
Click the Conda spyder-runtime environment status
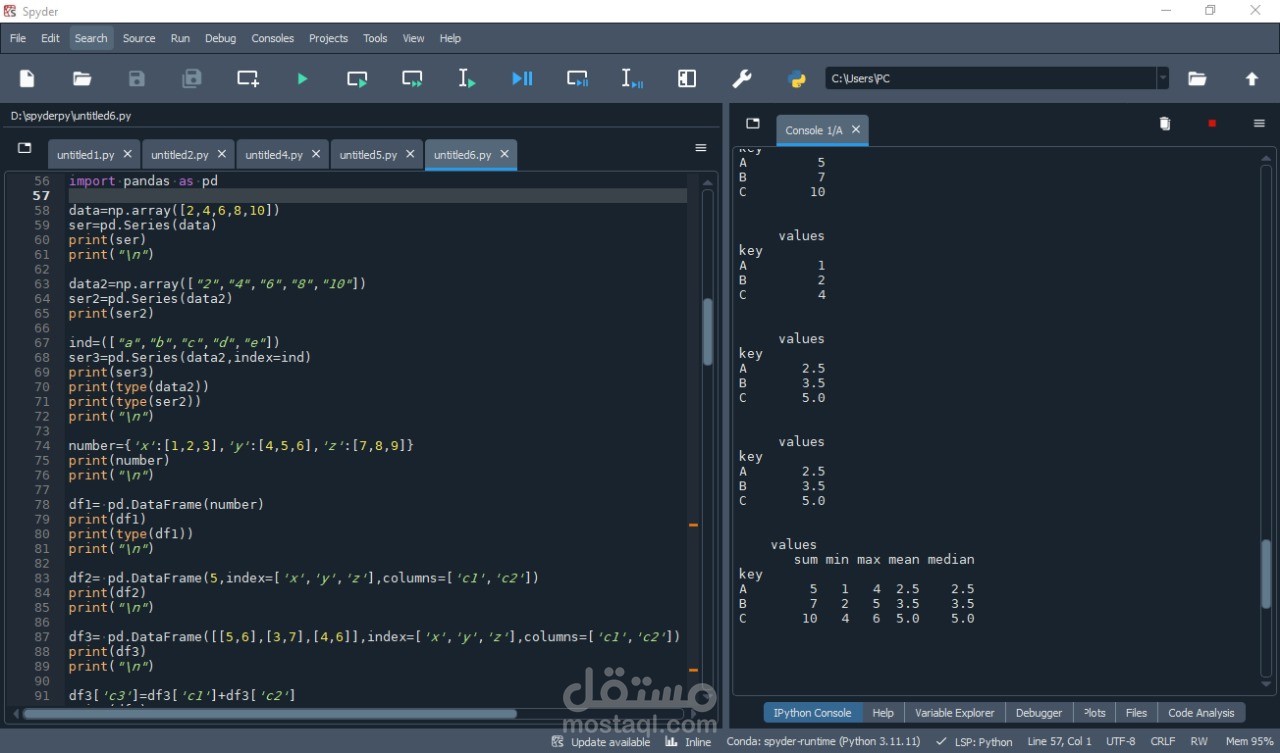(823, 742)
